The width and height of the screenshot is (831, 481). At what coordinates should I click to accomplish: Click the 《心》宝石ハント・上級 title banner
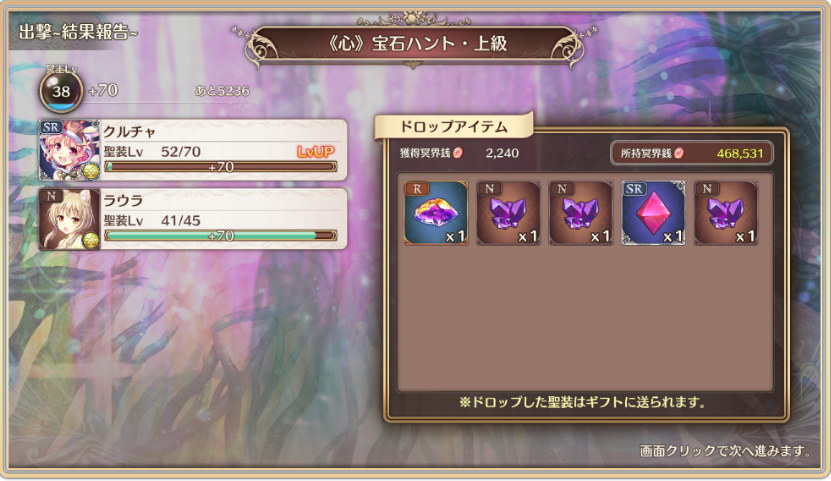pos(417,43)
